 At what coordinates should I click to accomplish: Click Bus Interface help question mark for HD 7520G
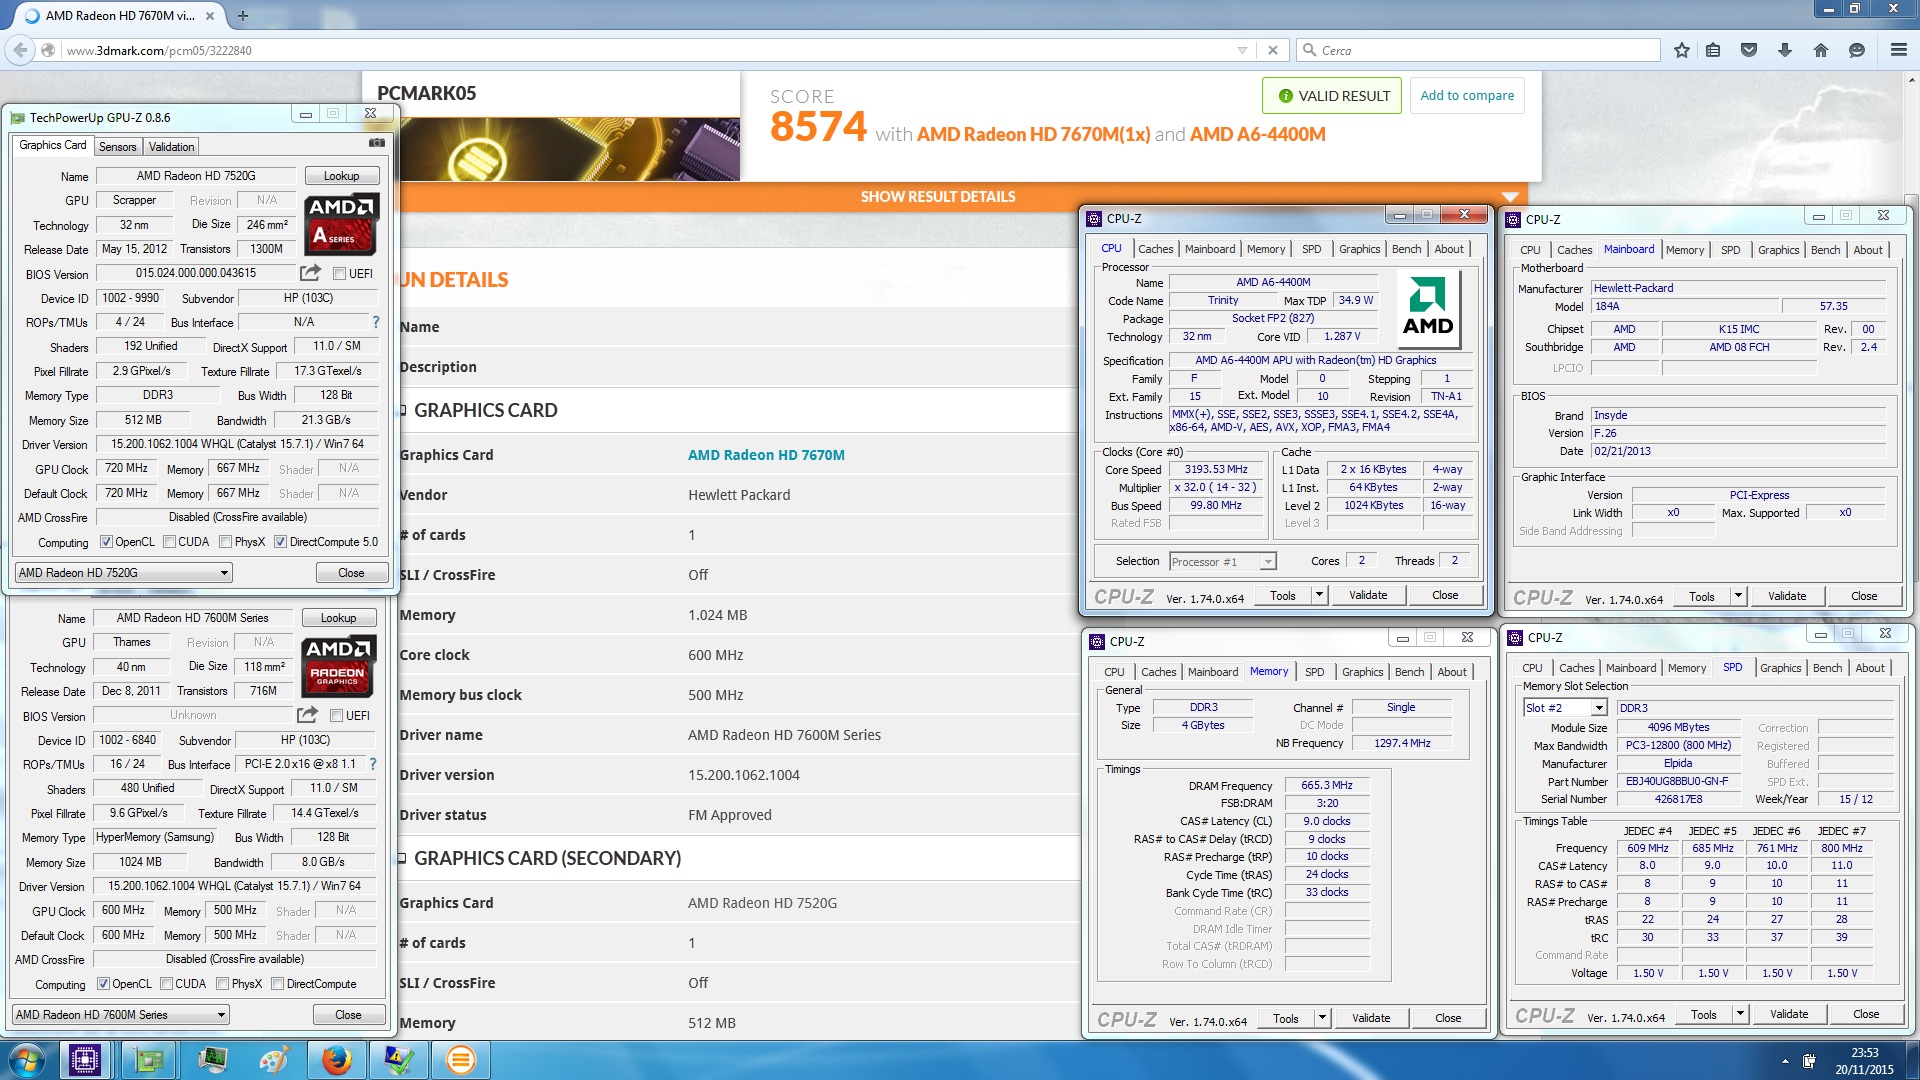tap(376, 322)
